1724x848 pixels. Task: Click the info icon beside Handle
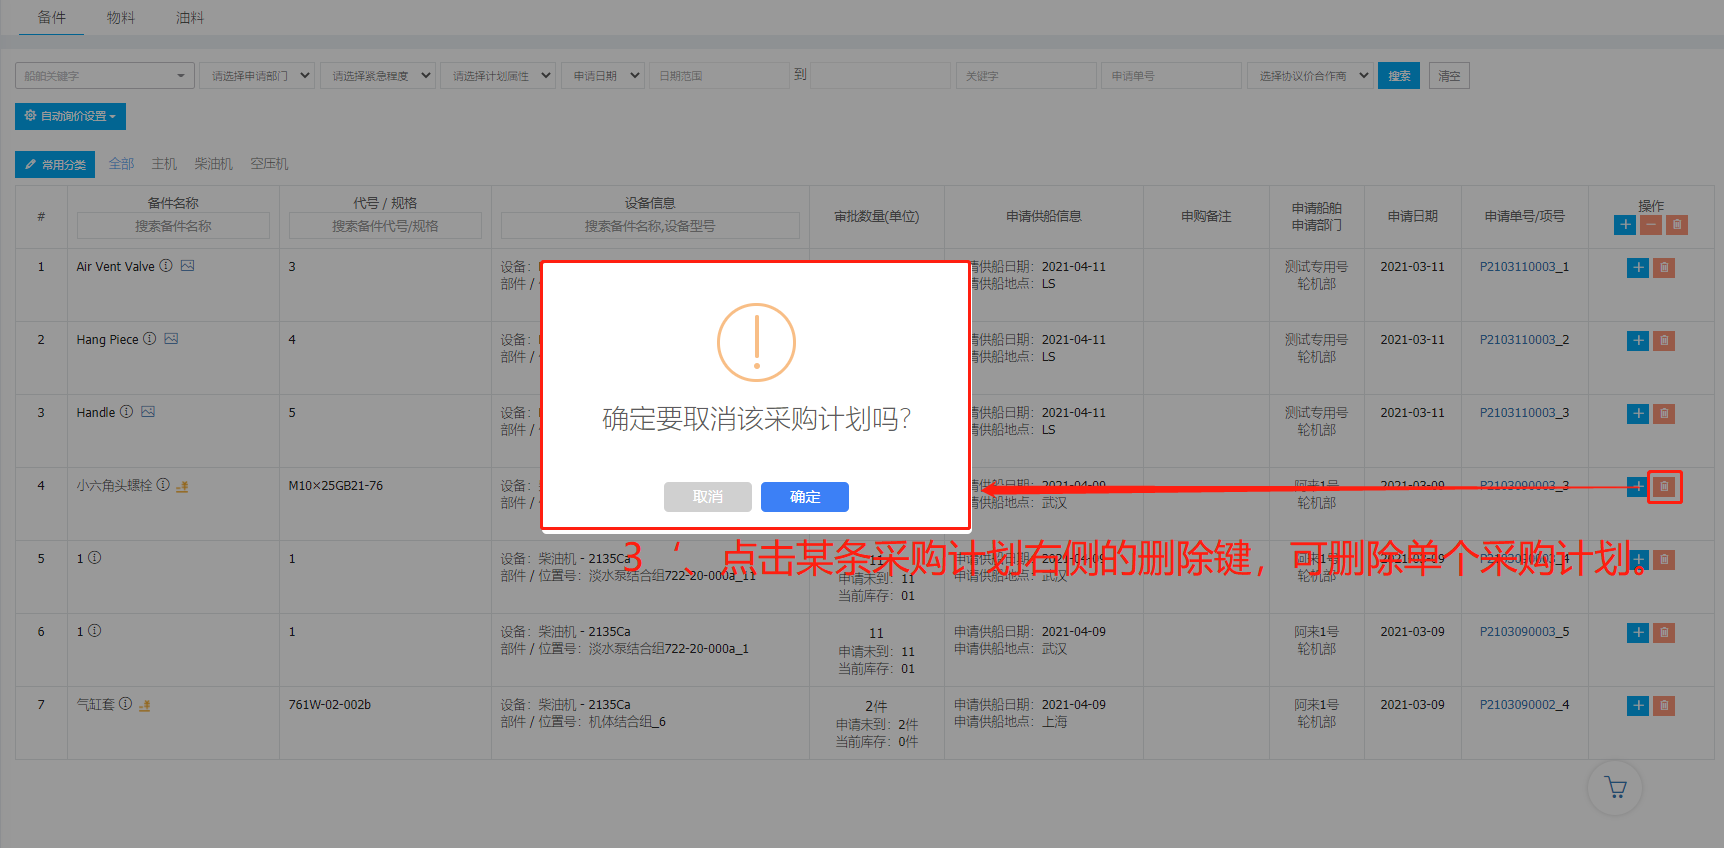click(127, 412)
